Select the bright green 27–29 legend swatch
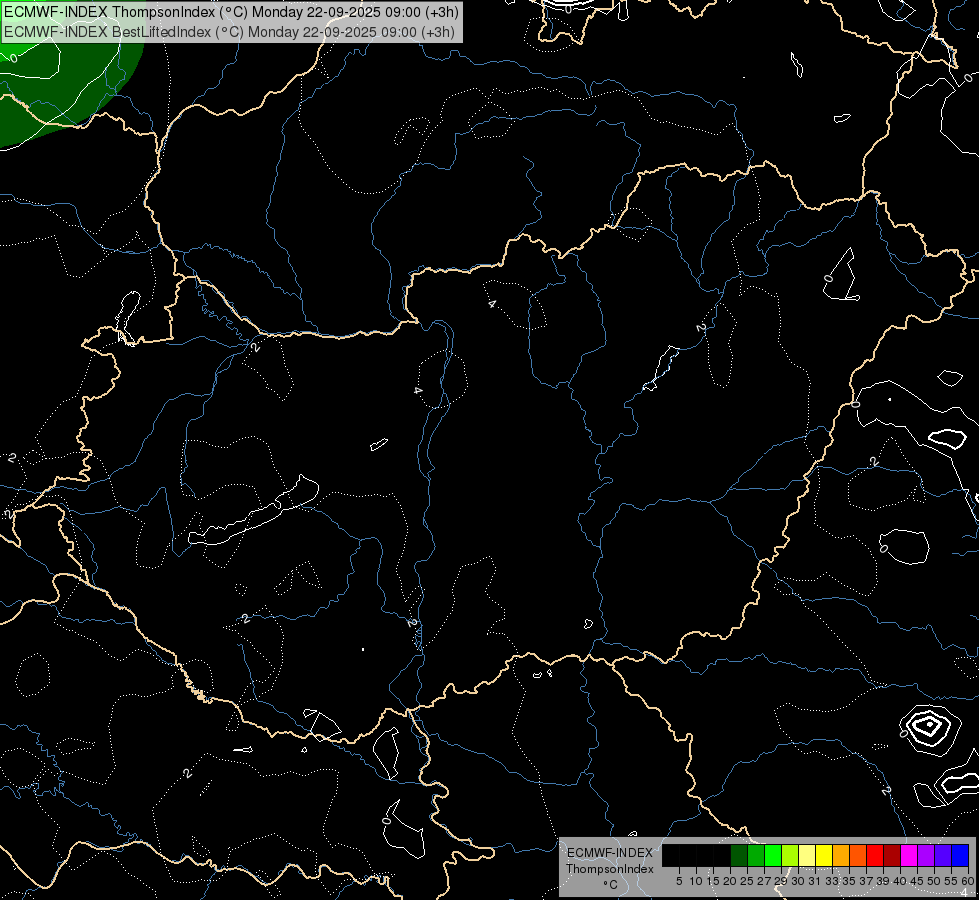Image resolution: width=979 pixels, height=900 pixels. pos(772,855)
